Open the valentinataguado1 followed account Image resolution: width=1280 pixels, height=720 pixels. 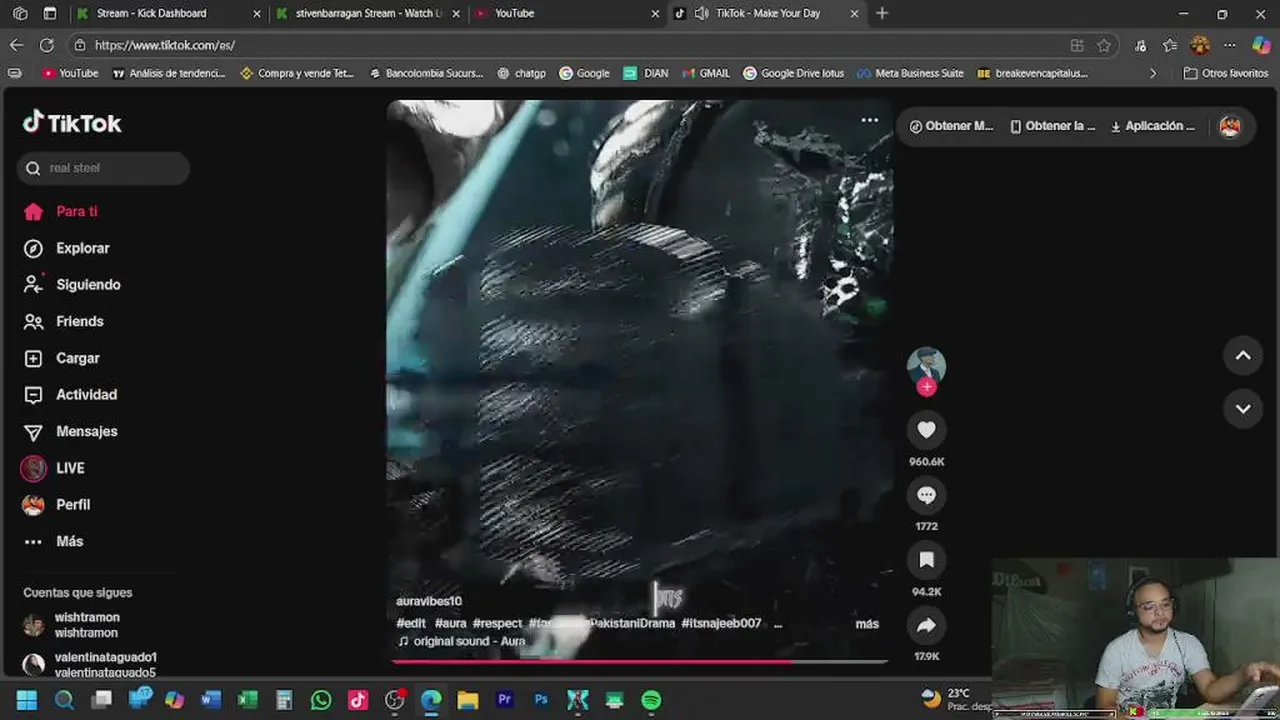[x=90, y=664]
